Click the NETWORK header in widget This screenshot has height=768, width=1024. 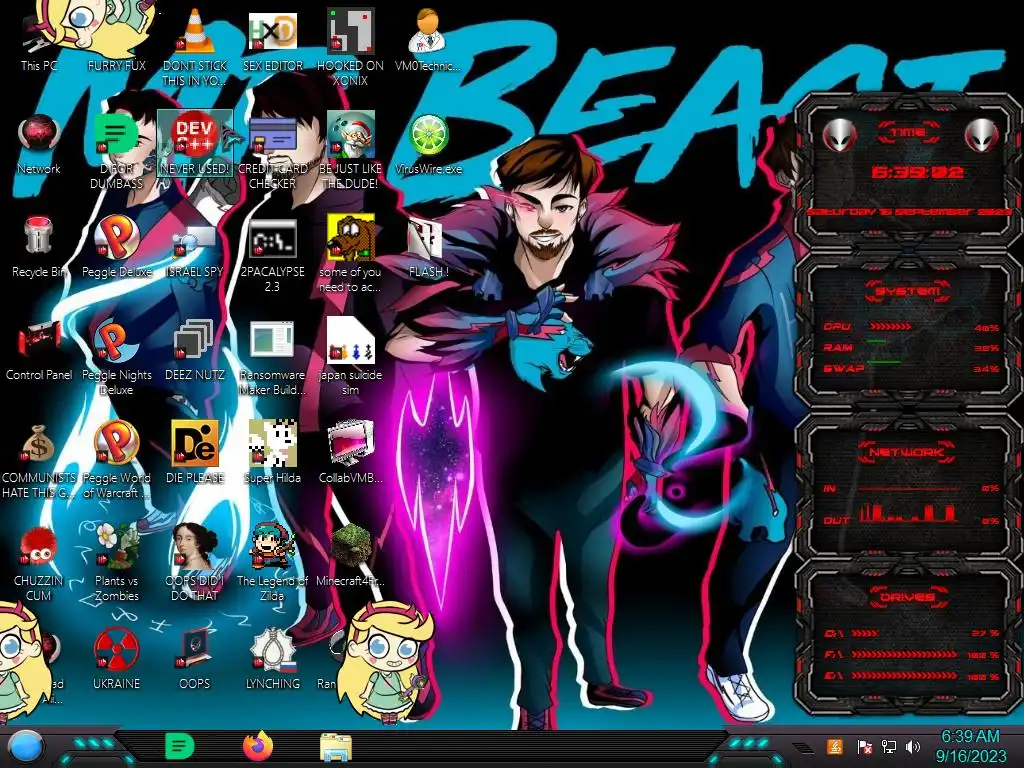pyautogui.click(x=908, y=452)
